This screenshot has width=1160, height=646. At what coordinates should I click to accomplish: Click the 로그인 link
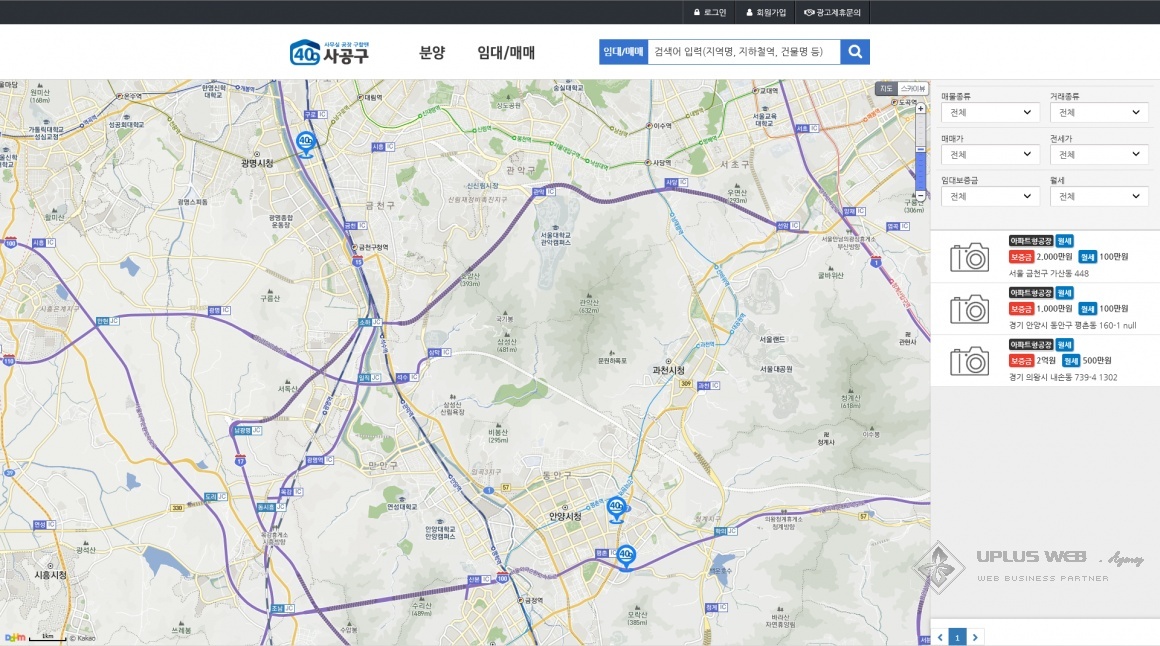point(710,12)
